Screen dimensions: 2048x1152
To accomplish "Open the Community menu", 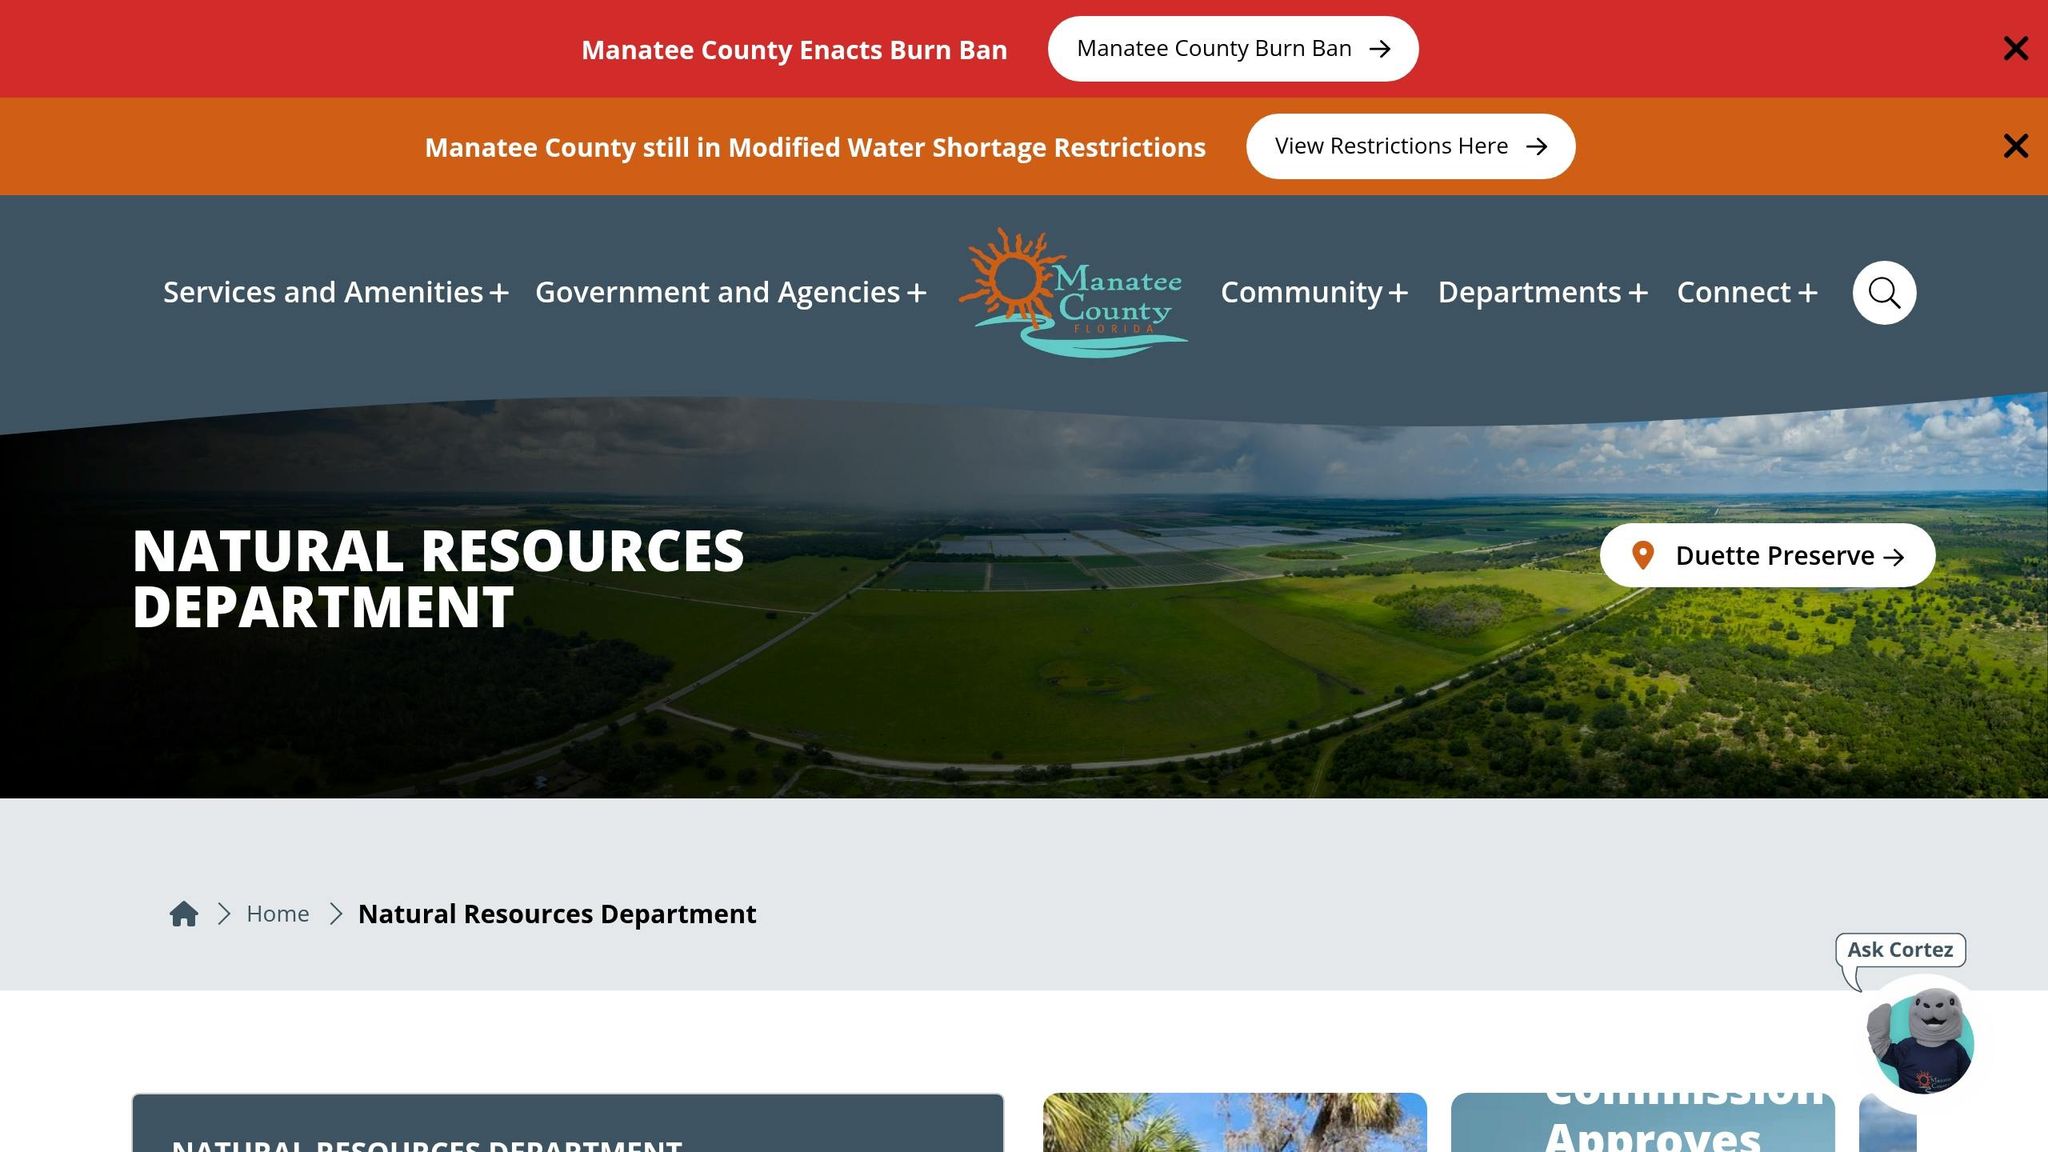I will 1314,292.
